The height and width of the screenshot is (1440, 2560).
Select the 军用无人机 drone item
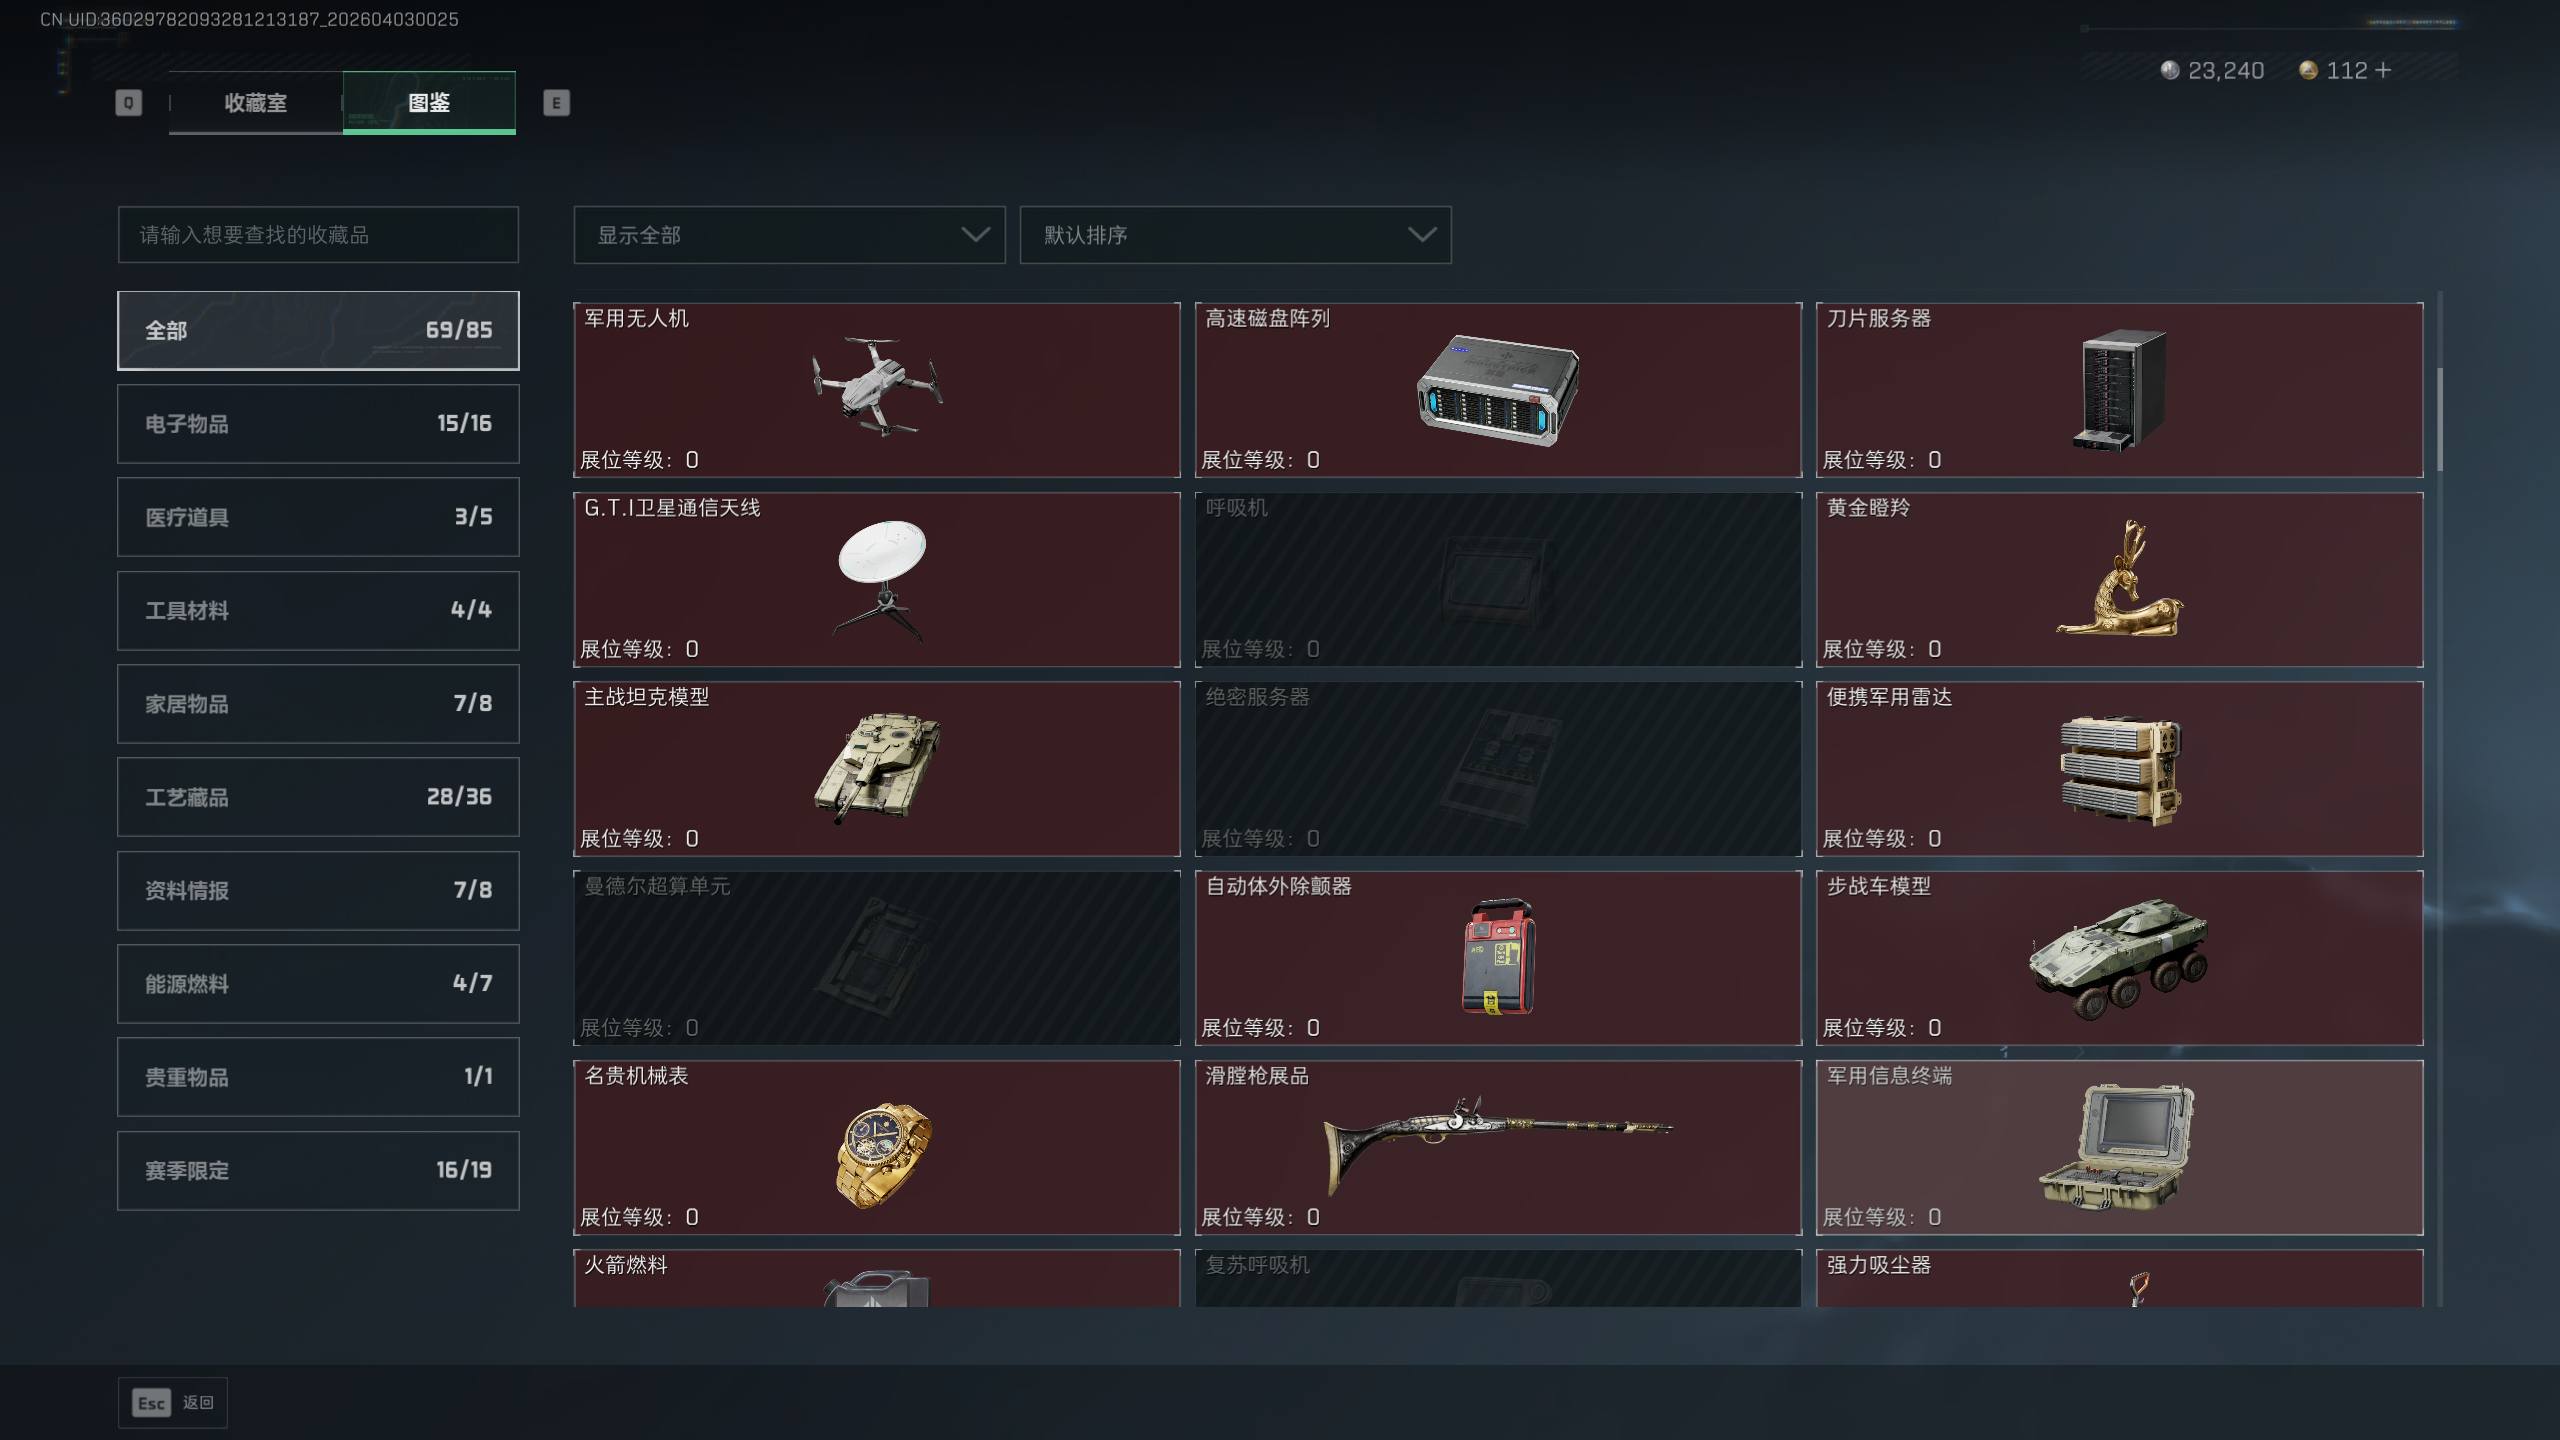click(x=876, y=389)
